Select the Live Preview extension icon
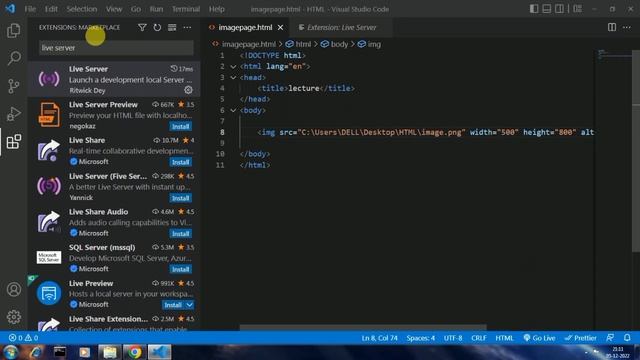 tap(49, 293)
